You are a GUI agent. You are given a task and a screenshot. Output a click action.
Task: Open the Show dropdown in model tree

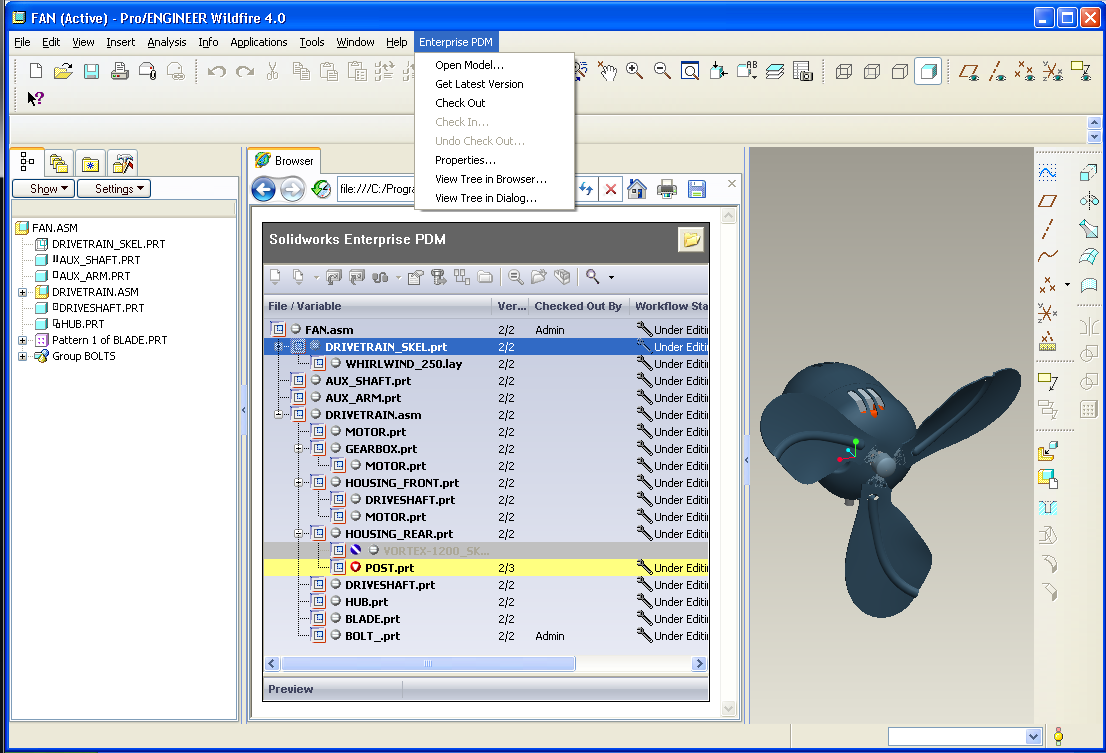coord(44,188)
